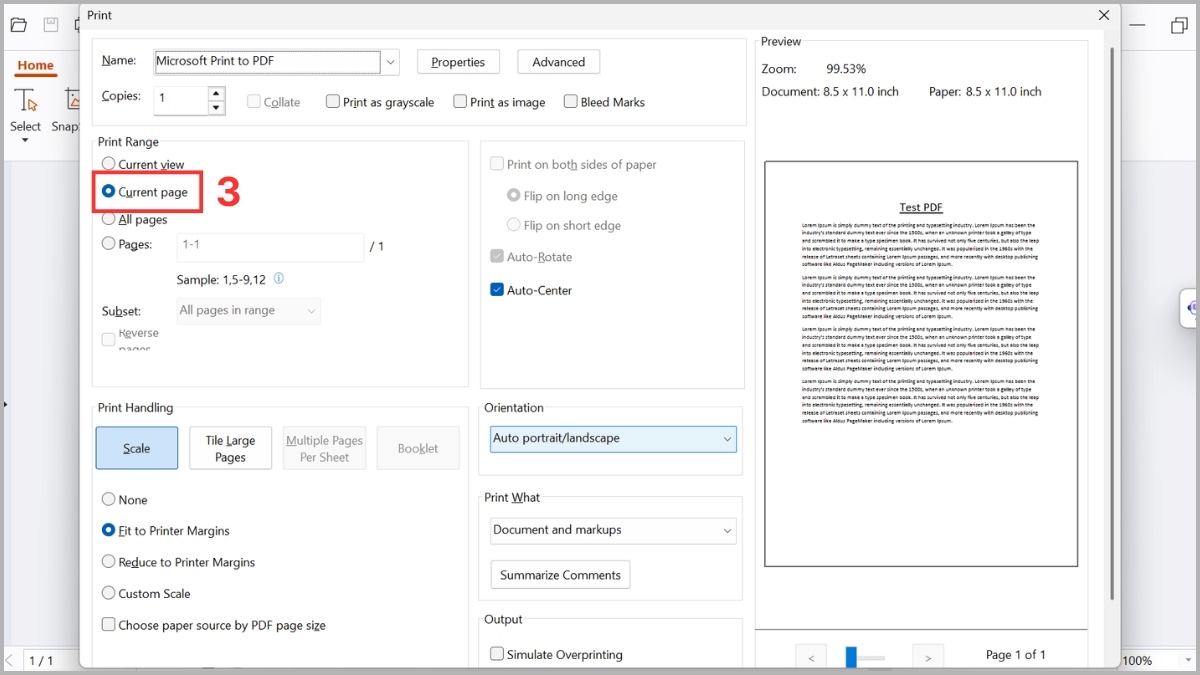This screenshot has height=675, width=1200.
Task: Click the Summarize Comments button
Action: tap(560, 575)
